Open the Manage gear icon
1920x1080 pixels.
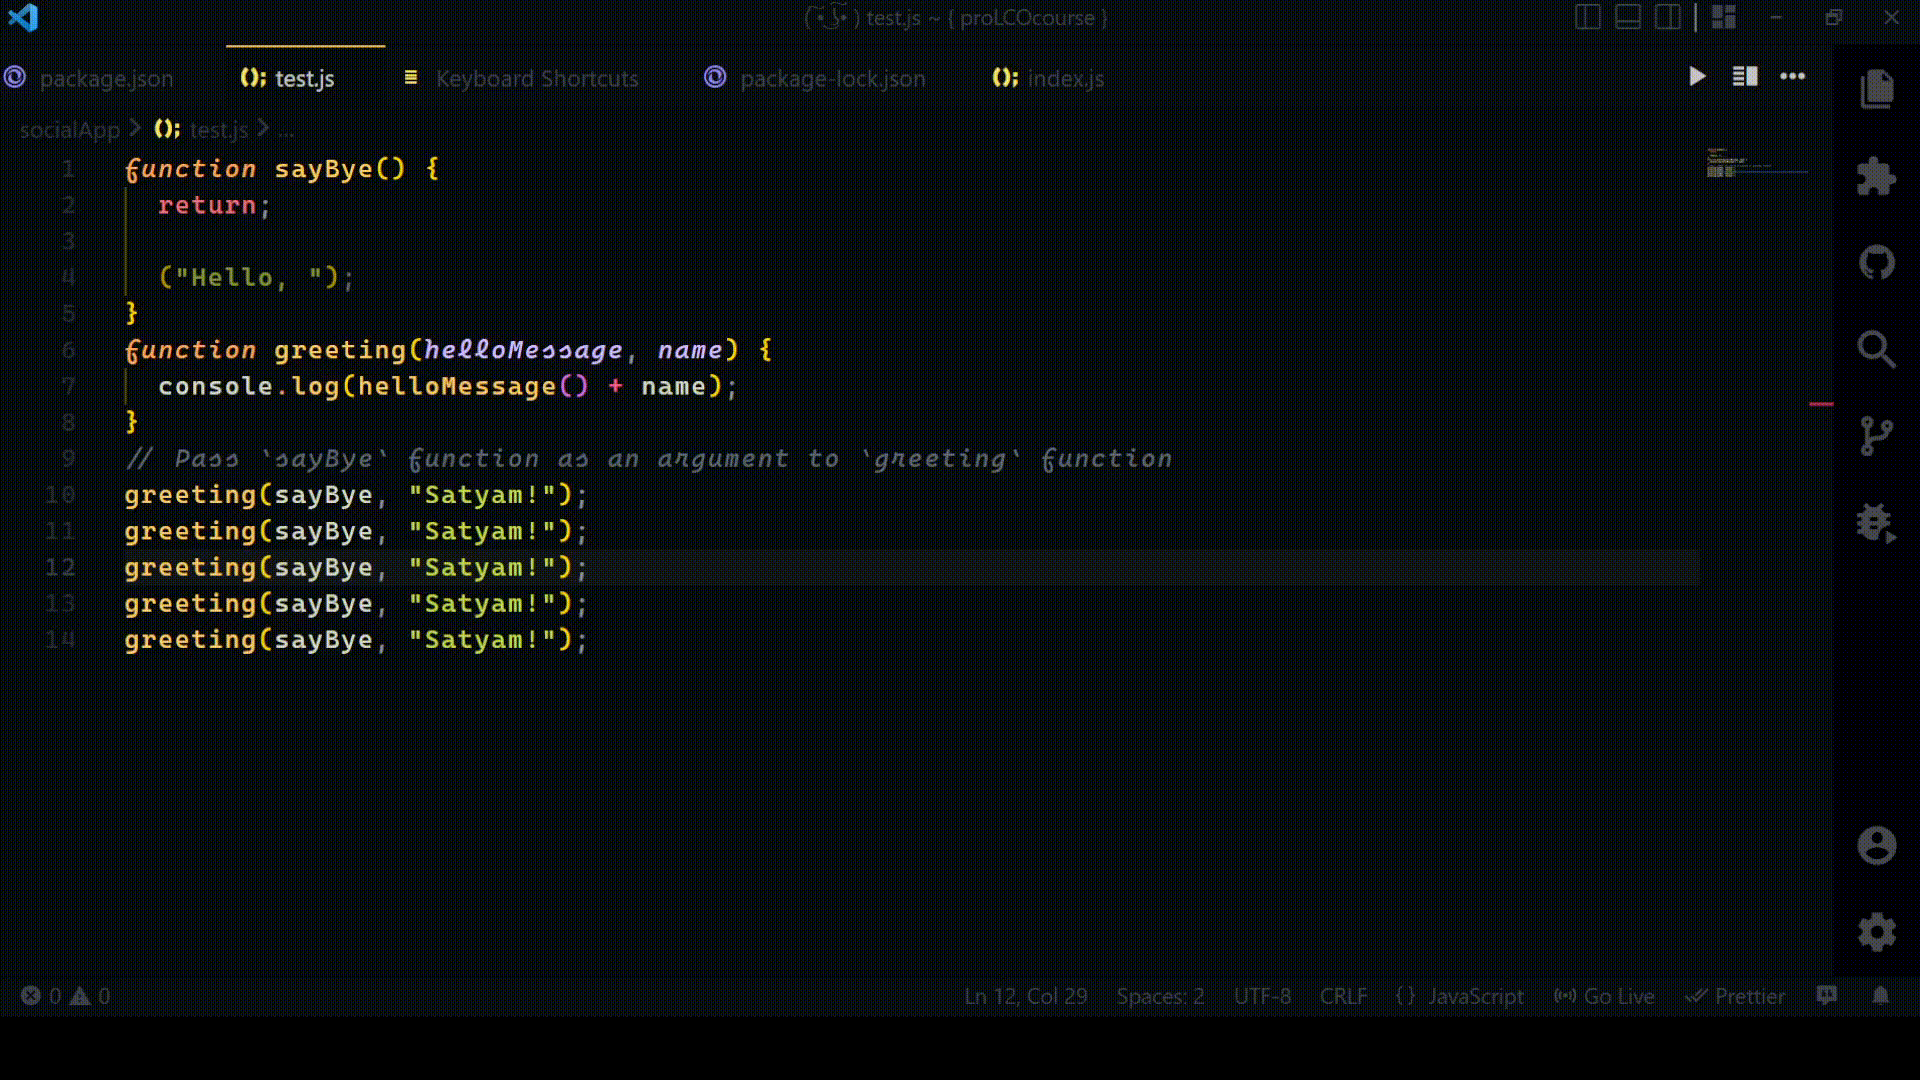(x=1877, y=932)
